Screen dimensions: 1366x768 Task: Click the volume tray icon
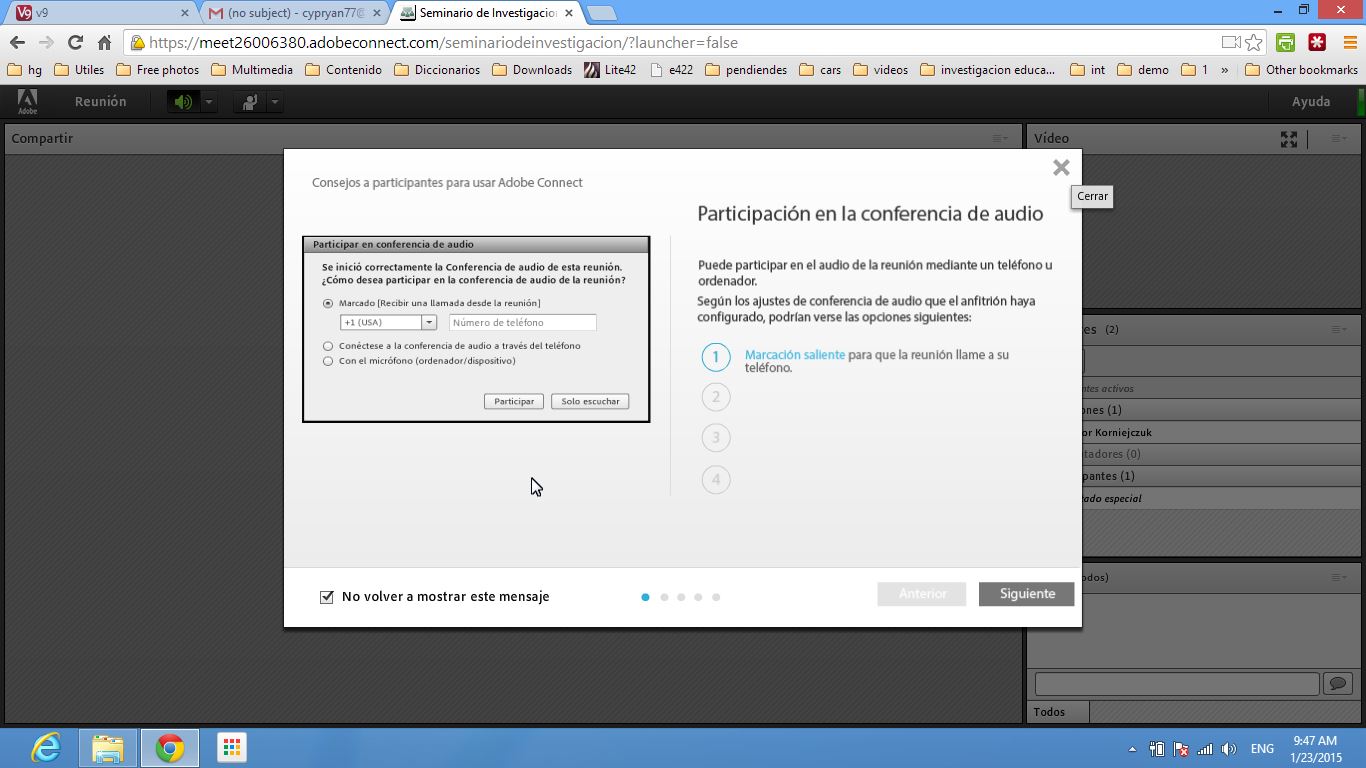tap(1229, 749)
